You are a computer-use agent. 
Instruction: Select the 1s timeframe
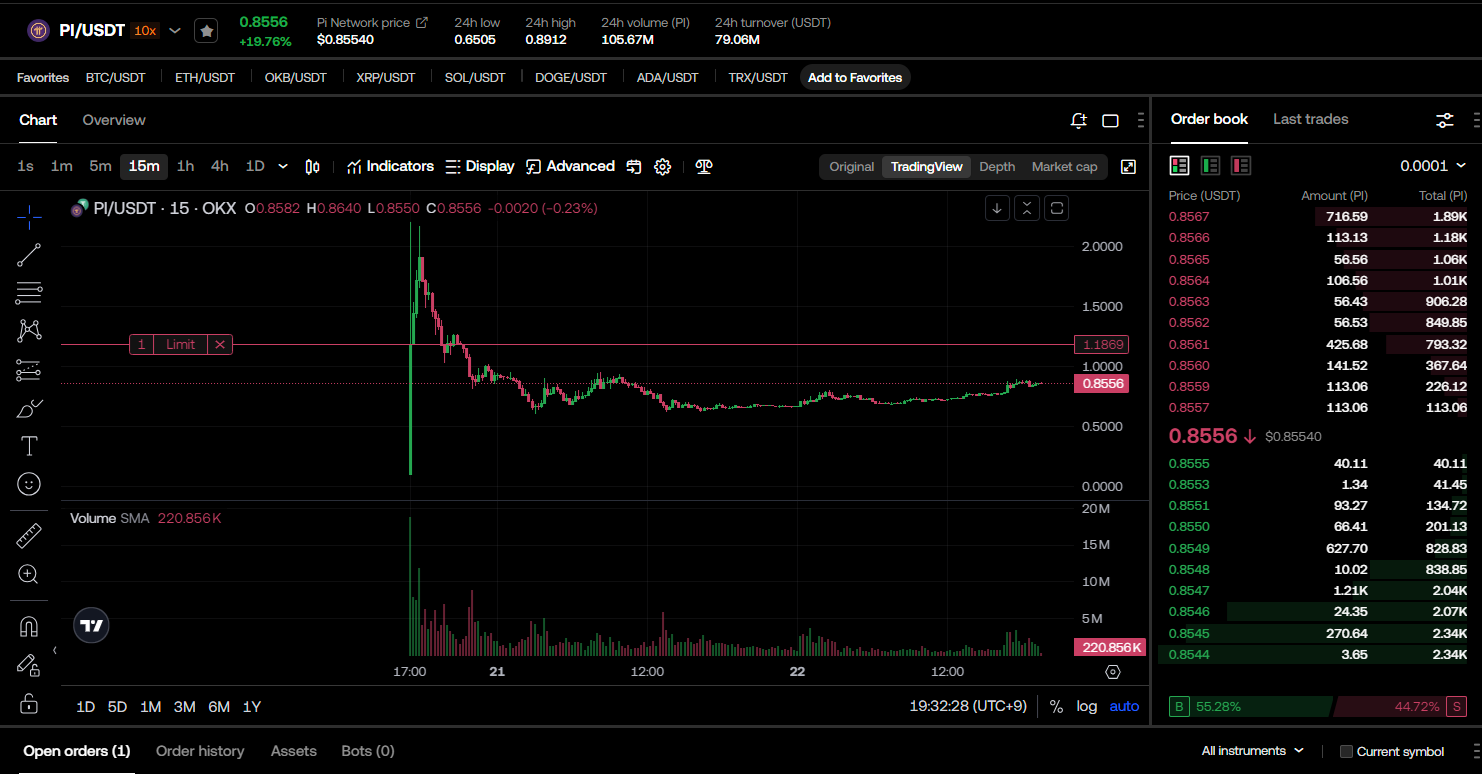[26, 166]
